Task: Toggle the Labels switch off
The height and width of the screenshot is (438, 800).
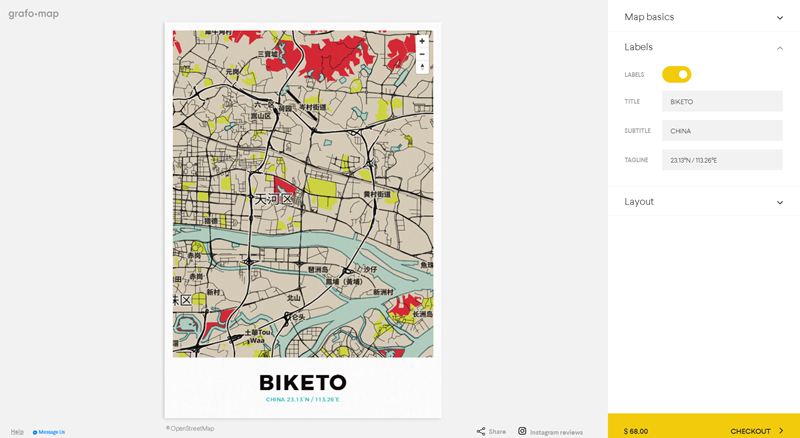Action: tap(677, 74)
